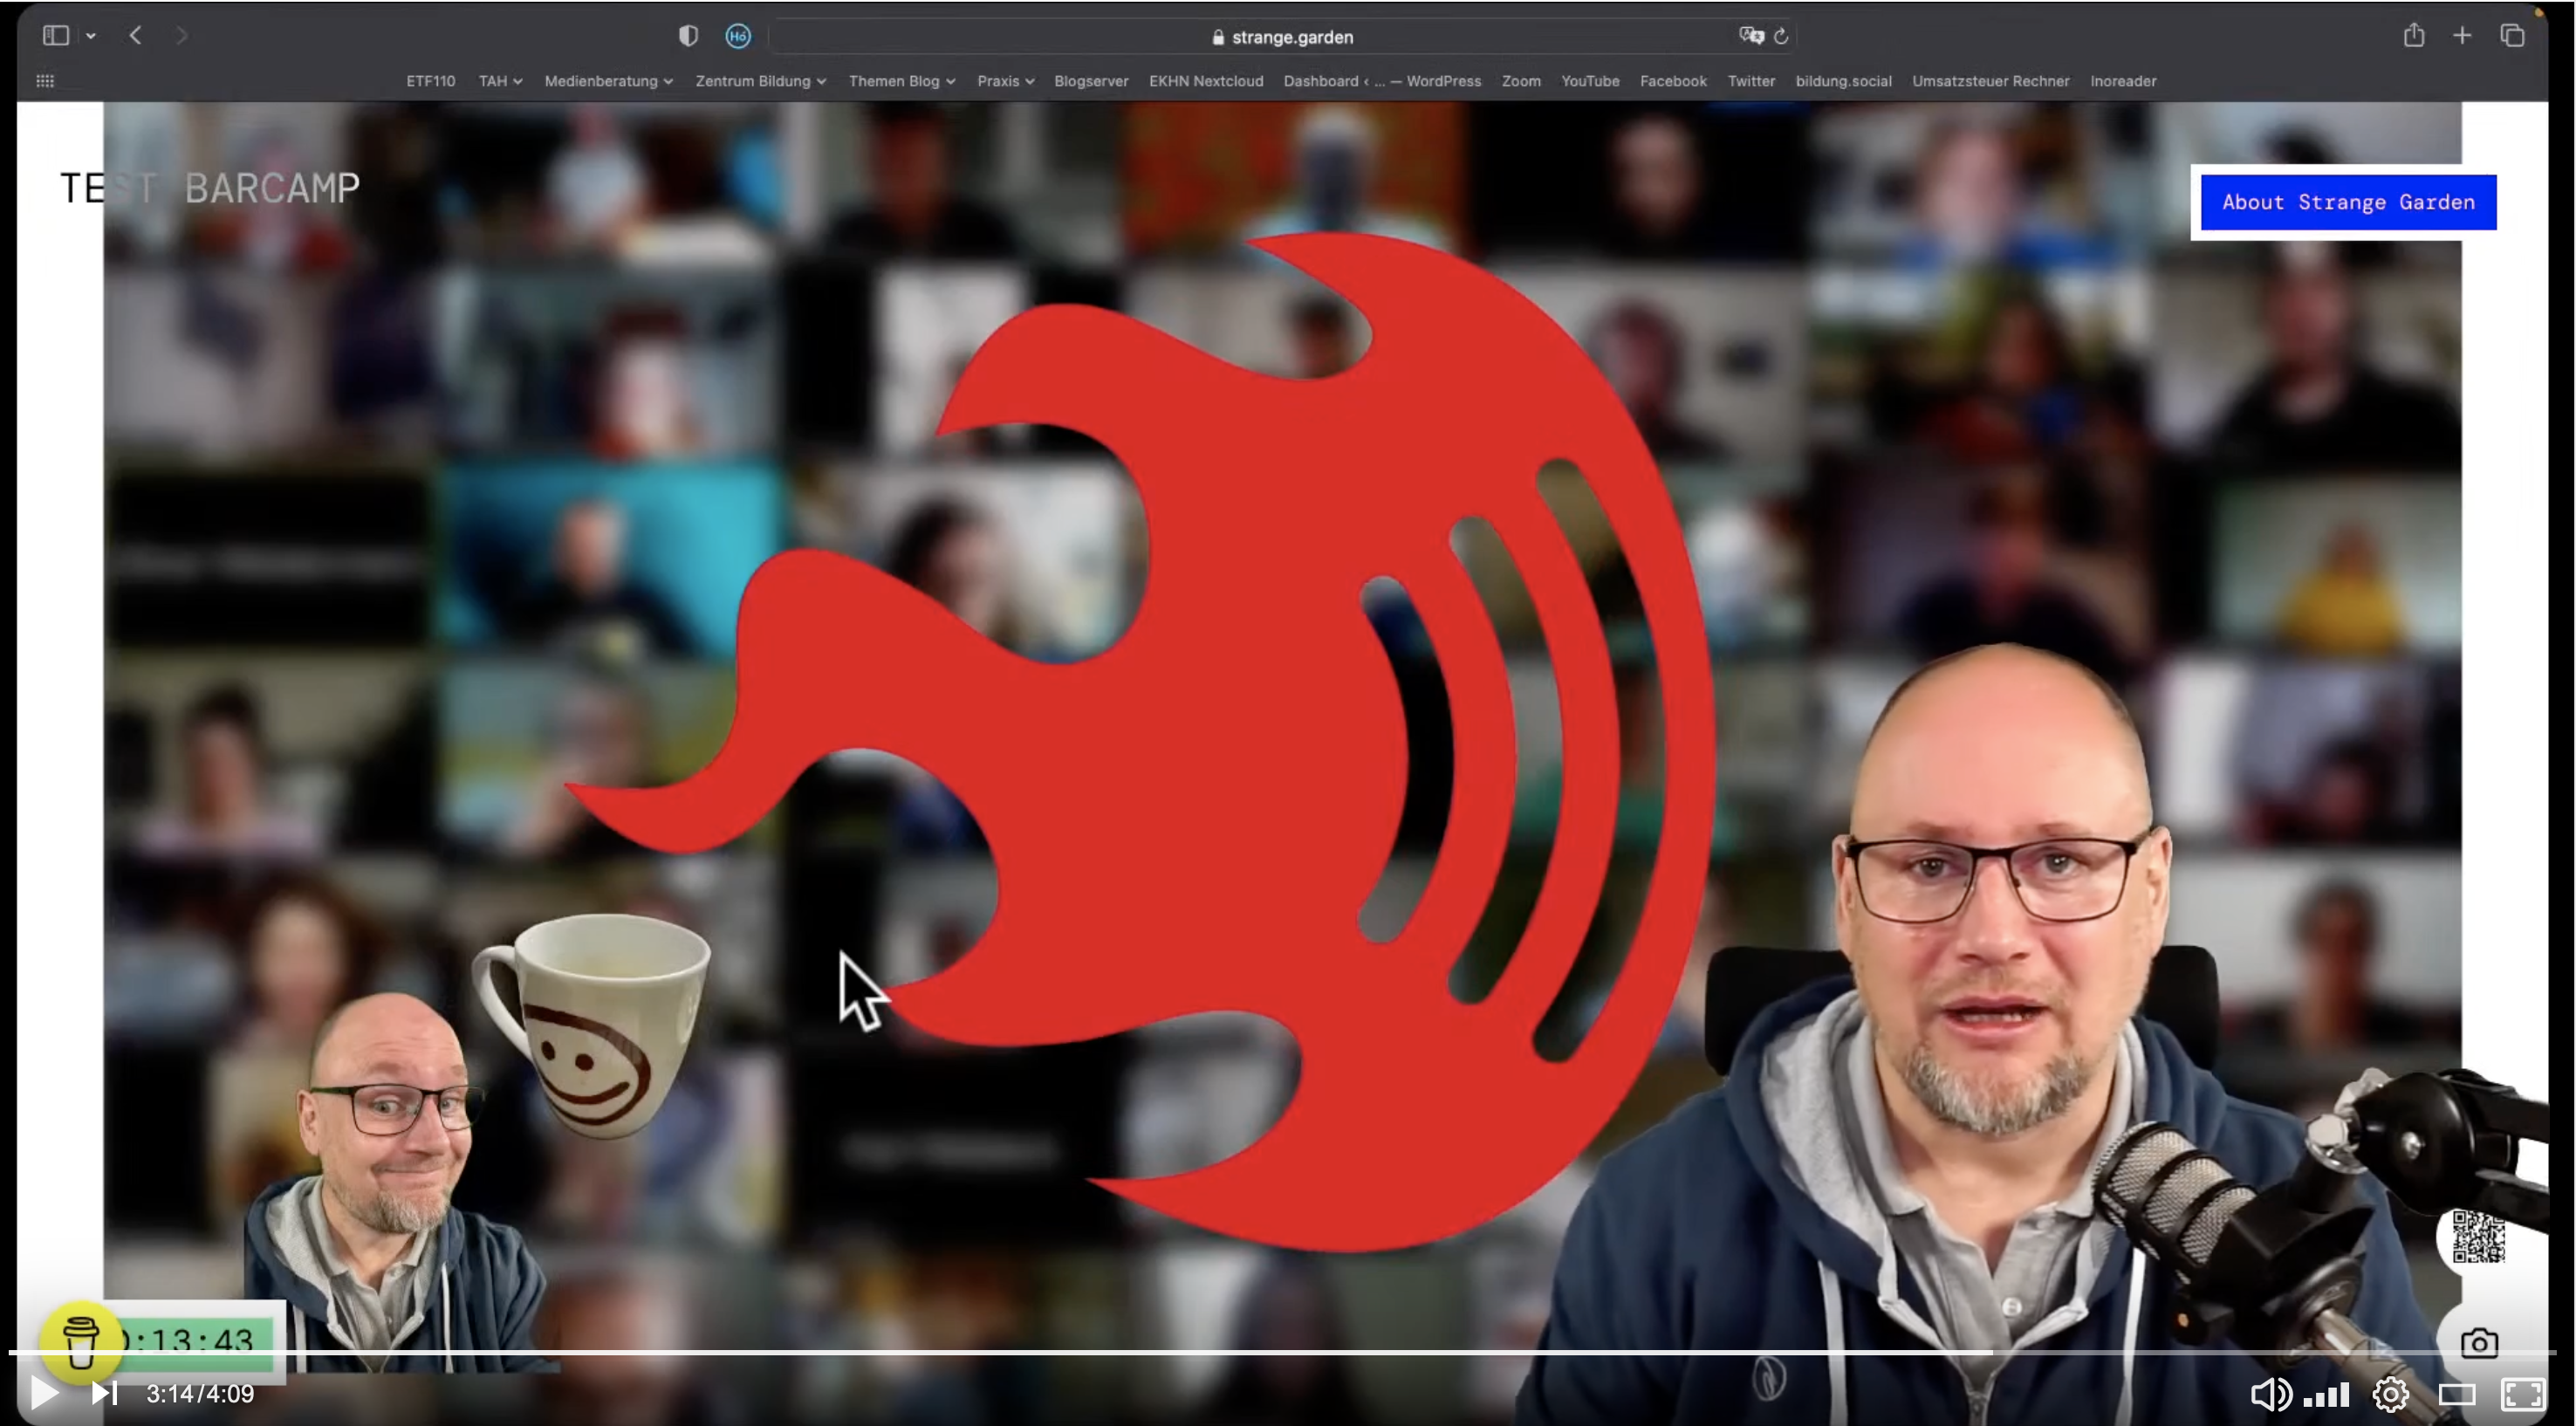This screenshot has width=2576, height=1426.
Task: Open the sidebar options dropdown arrow
Action: click(x=91, y=36)
